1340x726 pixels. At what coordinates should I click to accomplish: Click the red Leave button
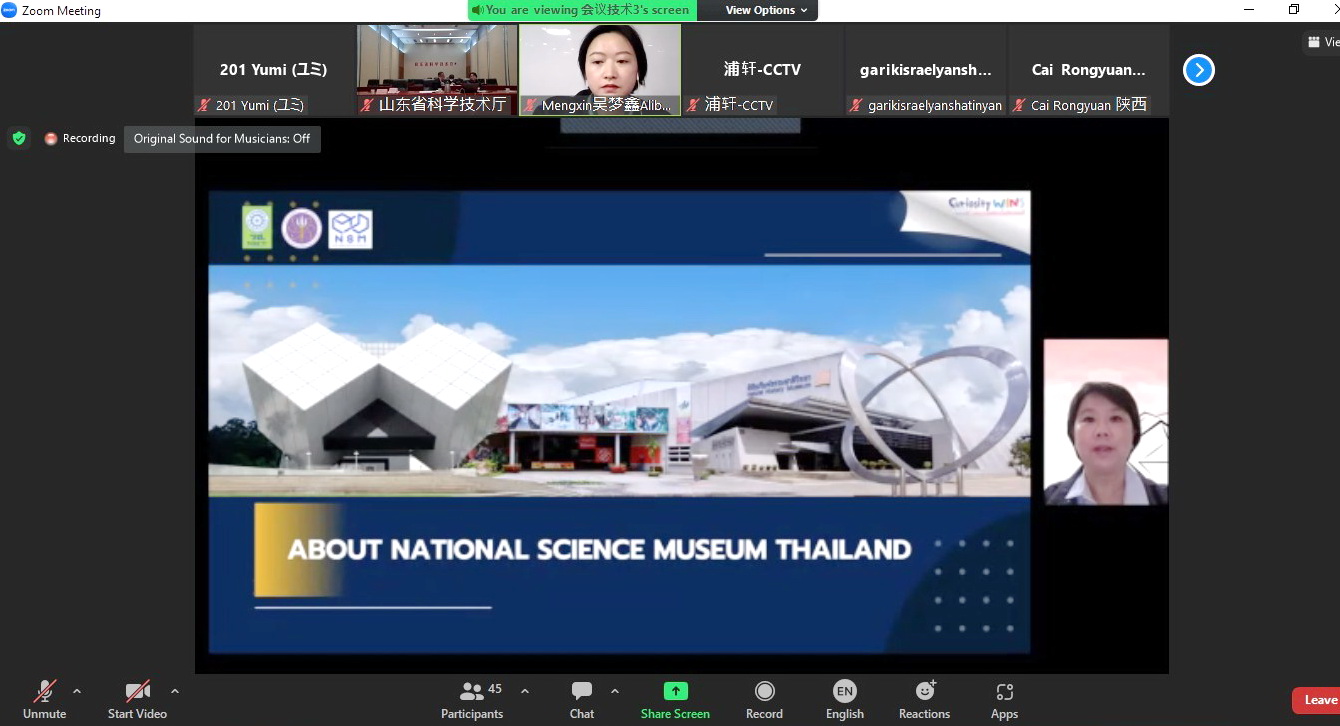click(x=1318, y=700)
